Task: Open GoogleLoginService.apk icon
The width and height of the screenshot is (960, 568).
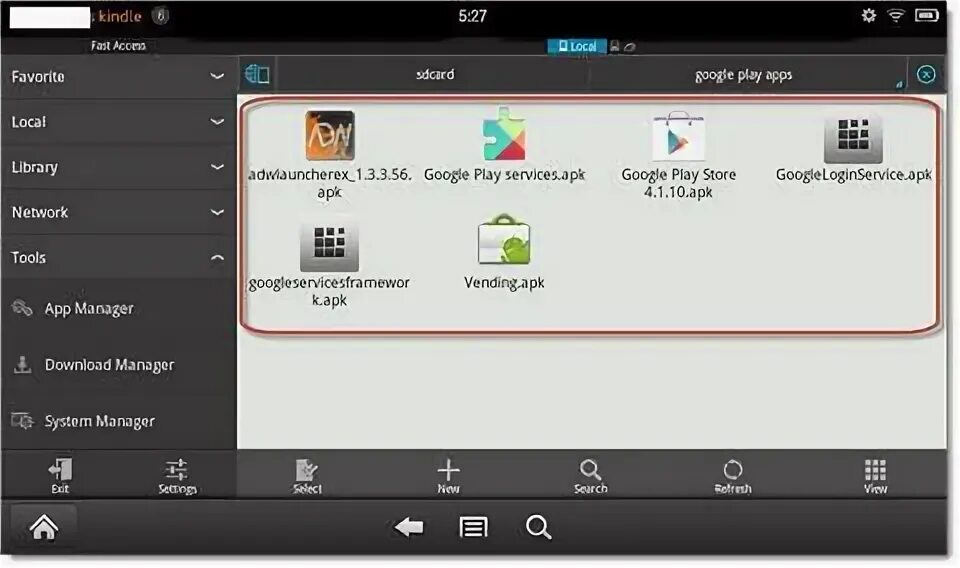Action: pyautogui.click(x=853, y=138)
